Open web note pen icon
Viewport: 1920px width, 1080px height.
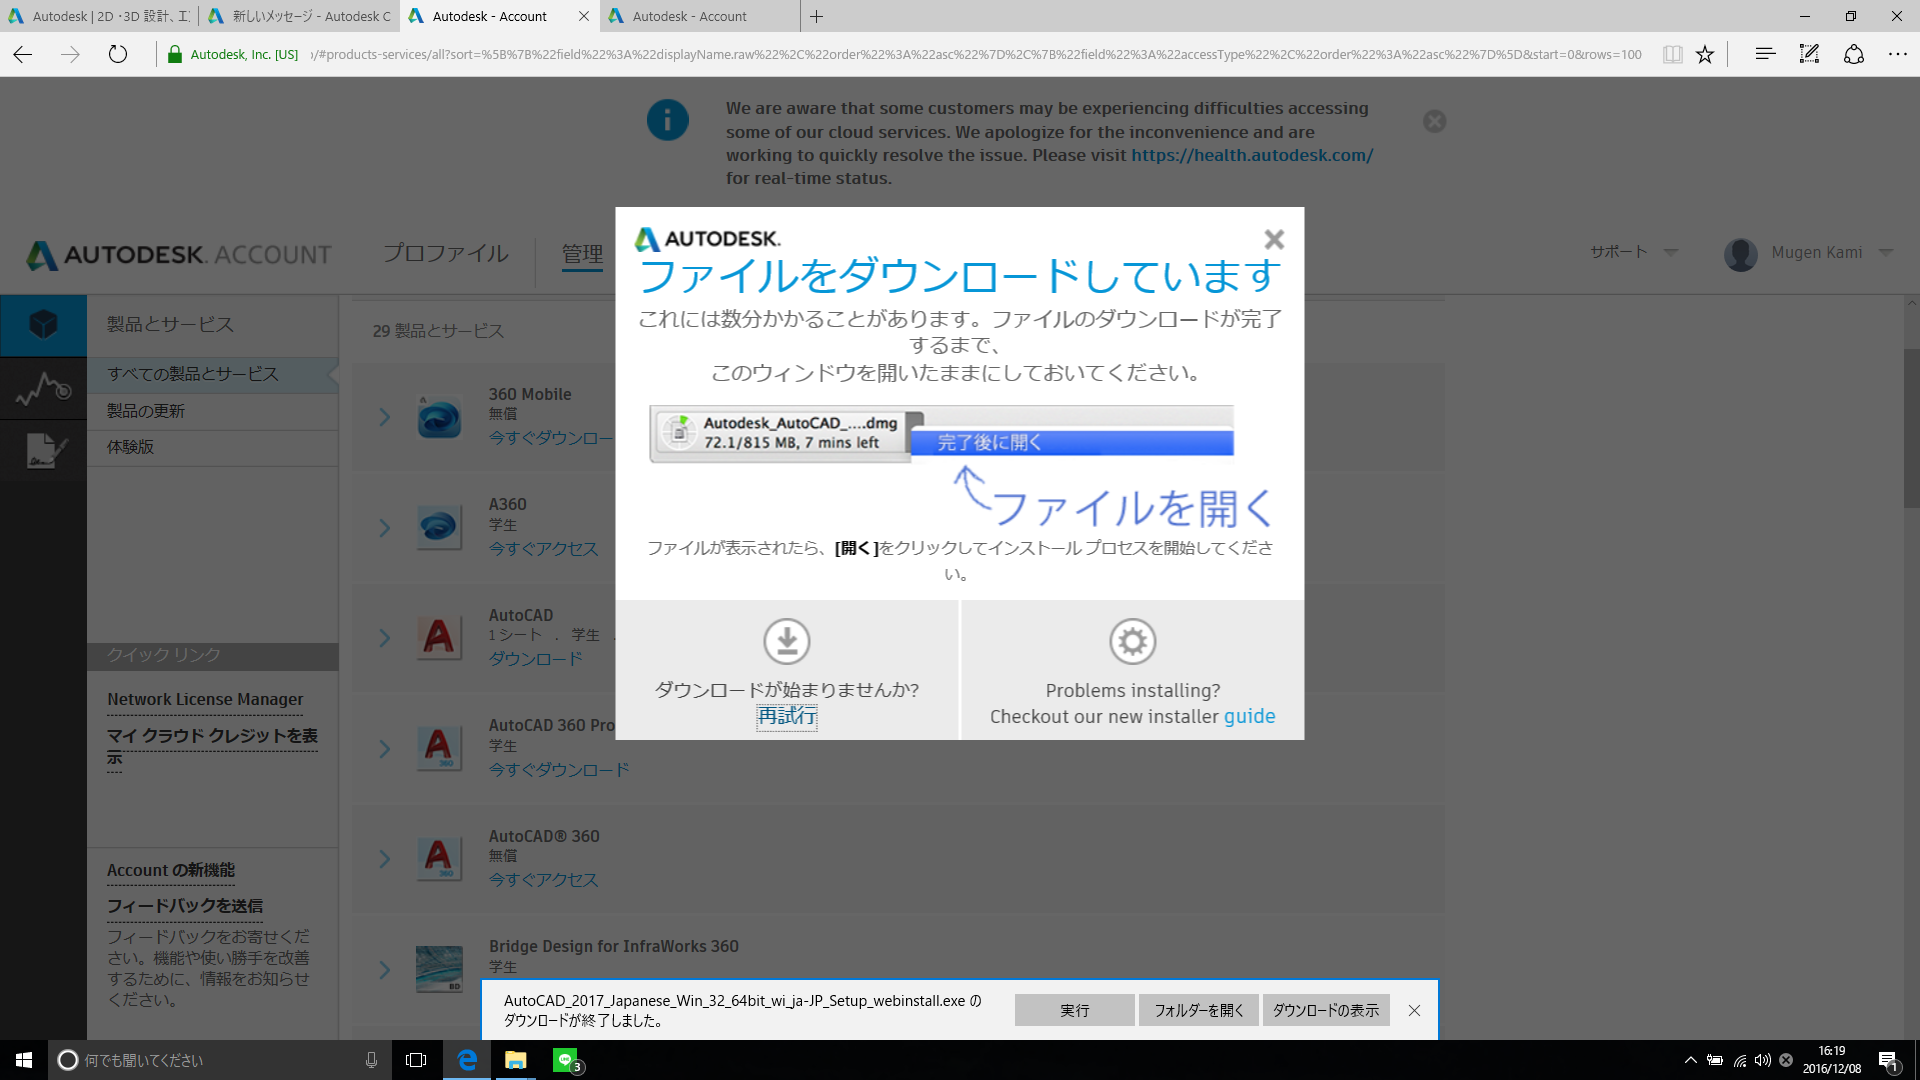tap(1809, 54)
